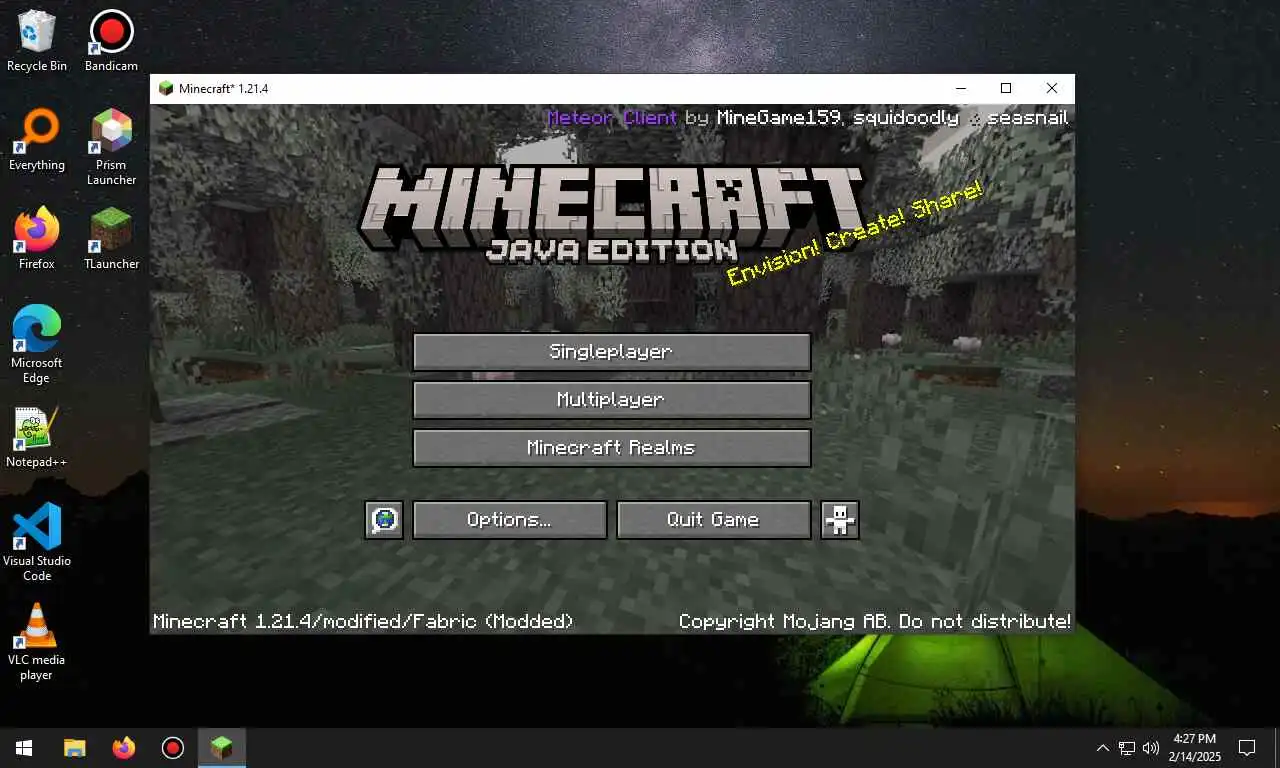This screenshot has height=768, width=1280.
Task: Open the Options... screen
Action: (509, 520)
